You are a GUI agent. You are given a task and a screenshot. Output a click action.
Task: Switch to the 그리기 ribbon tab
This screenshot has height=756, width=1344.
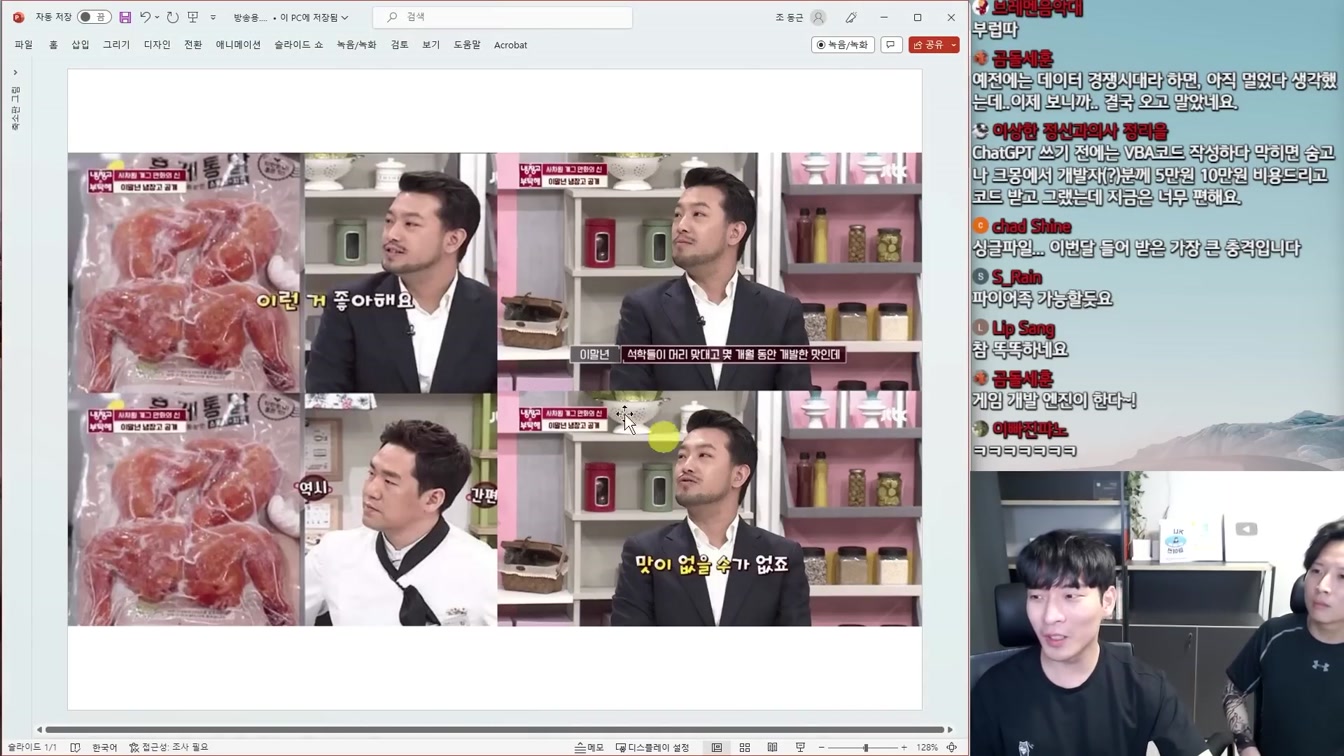coord(116,45)
